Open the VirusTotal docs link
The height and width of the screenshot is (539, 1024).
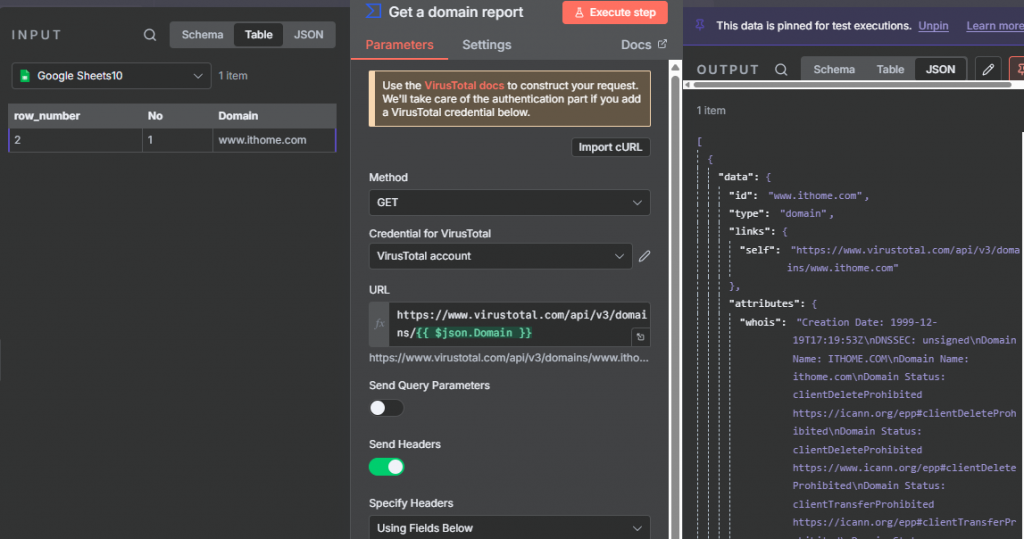click(x=464, y=86)
